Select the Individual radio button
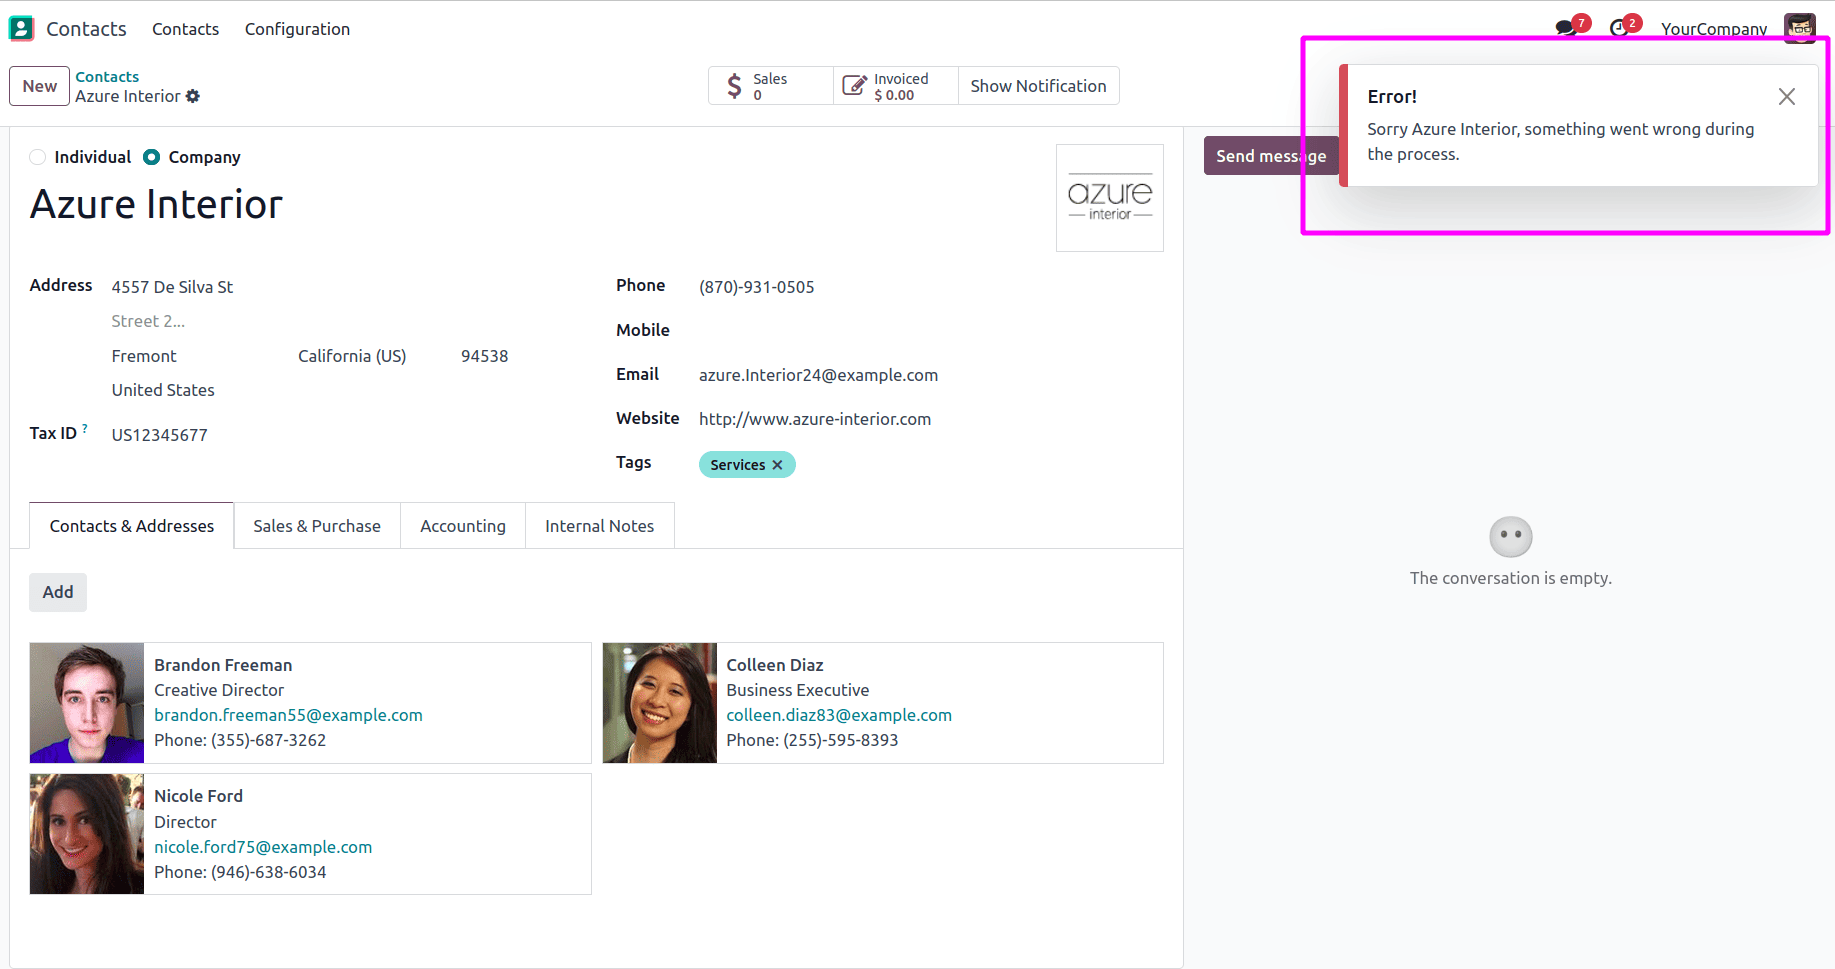Image resolution: width=1835 pixels, height=969 pixels. (38, 157)
